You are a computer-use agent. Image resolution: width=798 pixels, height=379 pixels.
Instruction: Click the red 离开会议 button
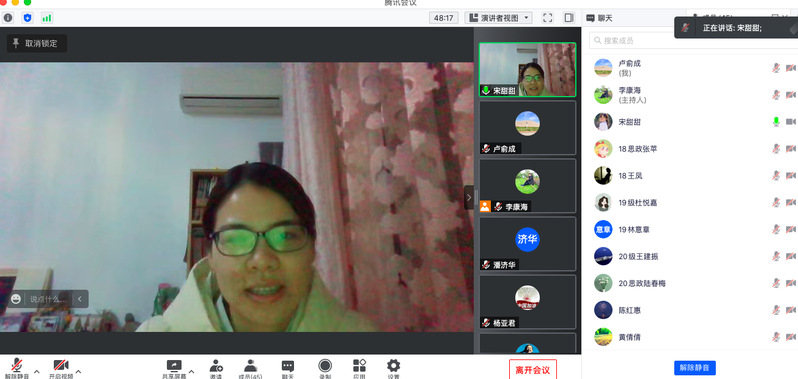[533, 369]
